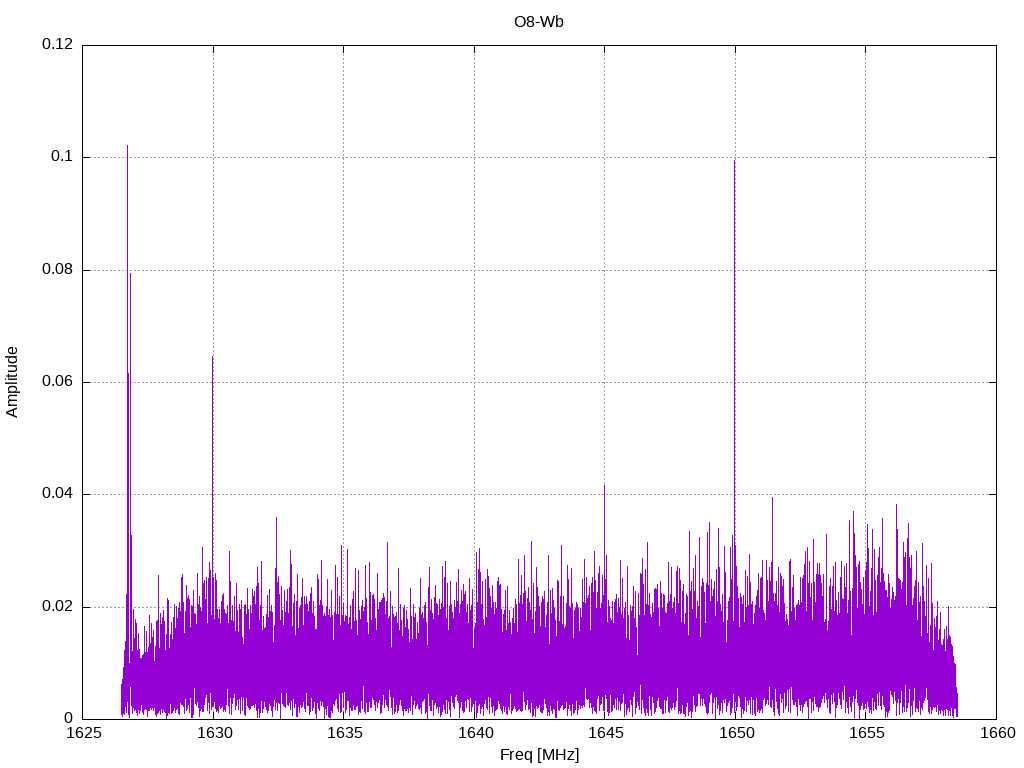The height and width of the screenshot is (768, 1024).
Task: Select the Amplitude y-axis label
Action: [x=12, y=381]
